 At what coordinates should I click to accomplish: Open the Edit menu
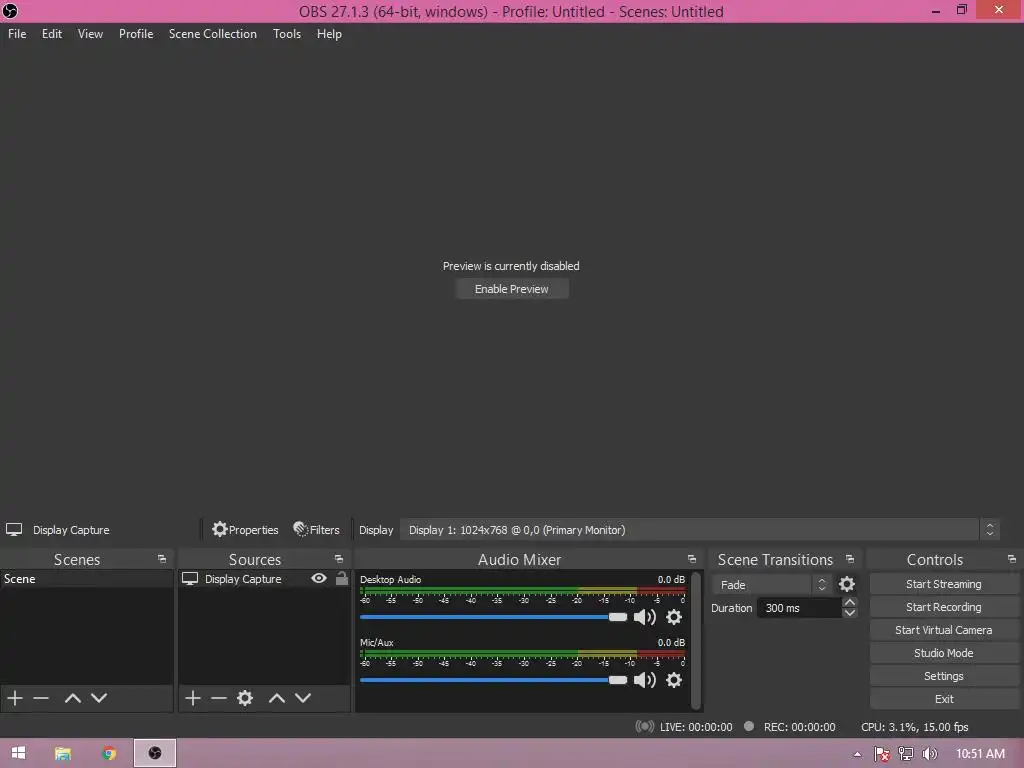tap(52, 34)
